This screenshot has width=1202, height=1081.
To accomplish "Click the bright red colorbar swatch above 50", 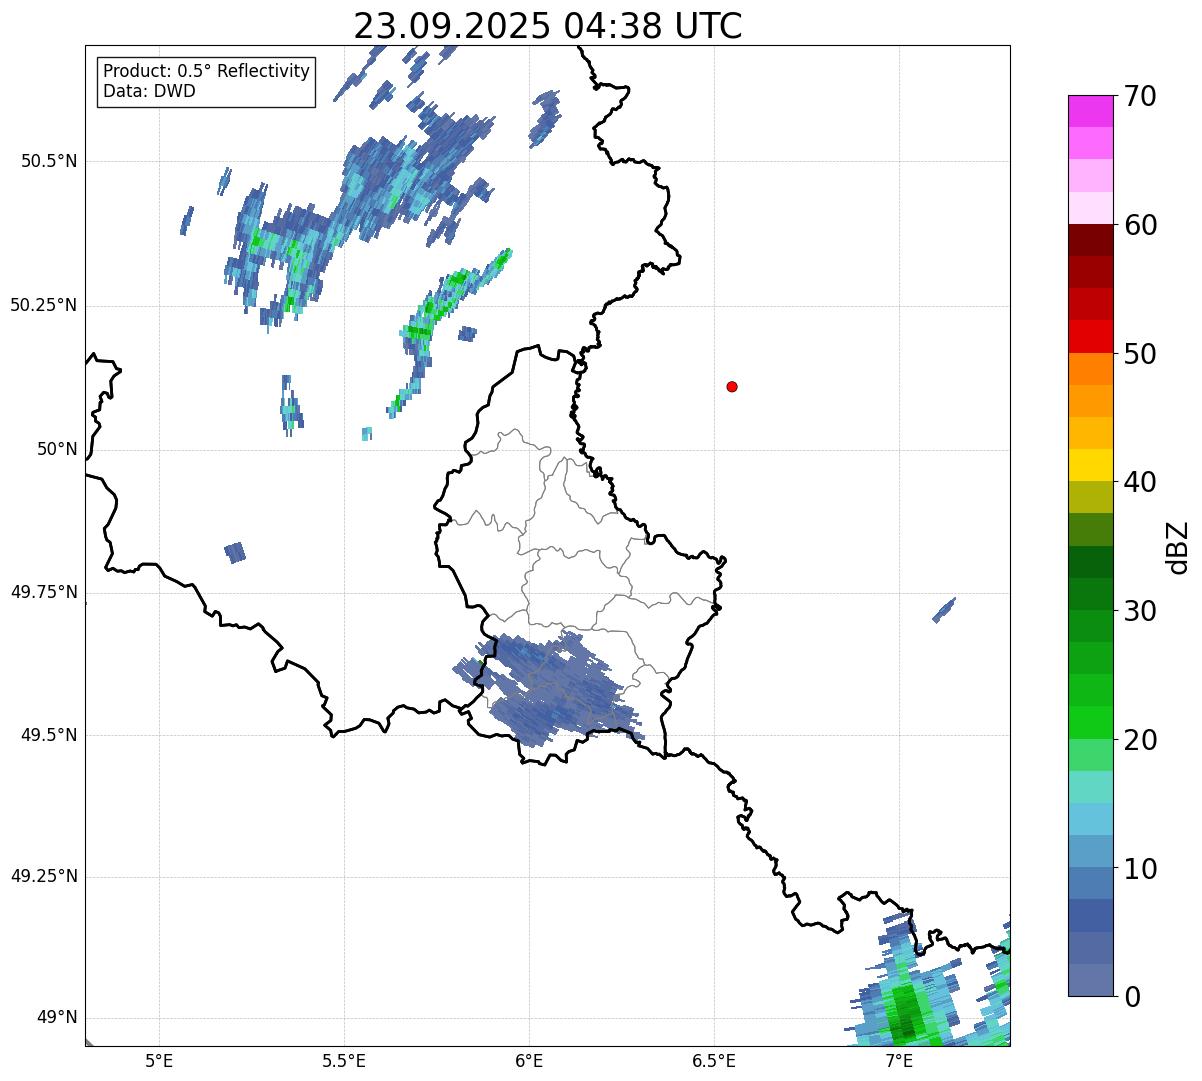I will click(1090, 336).
